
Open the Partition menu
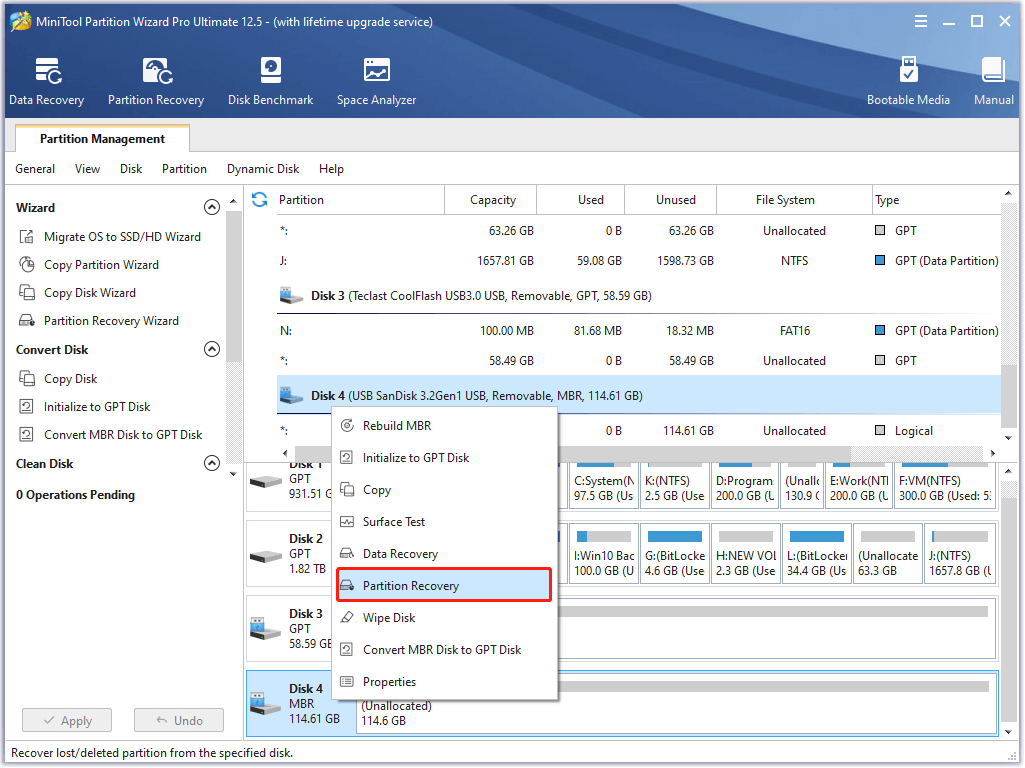[184, 169]
